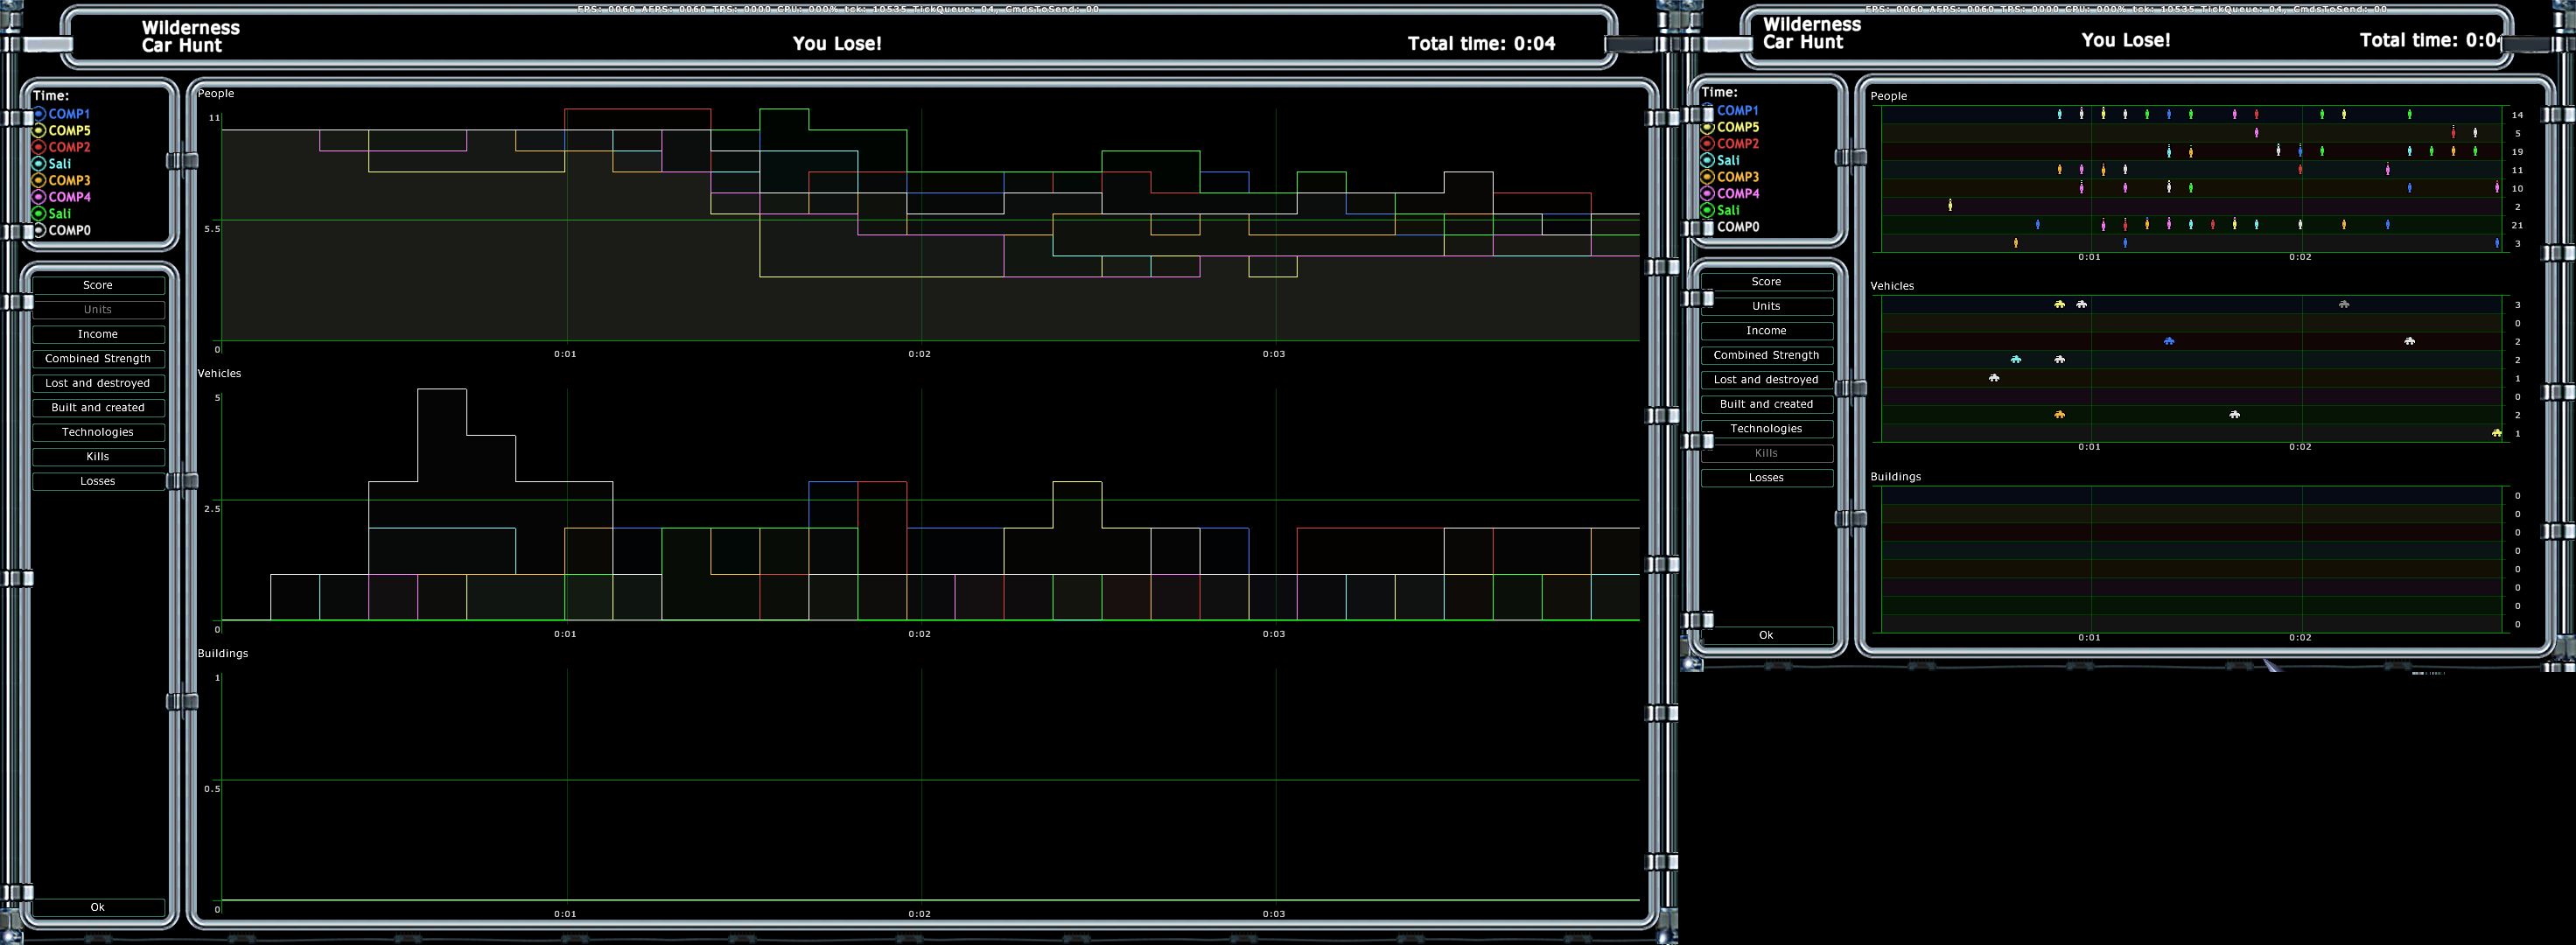Open Income view in left window
The height and width of the screenshot is (945, 2576).
pos(98,334)
